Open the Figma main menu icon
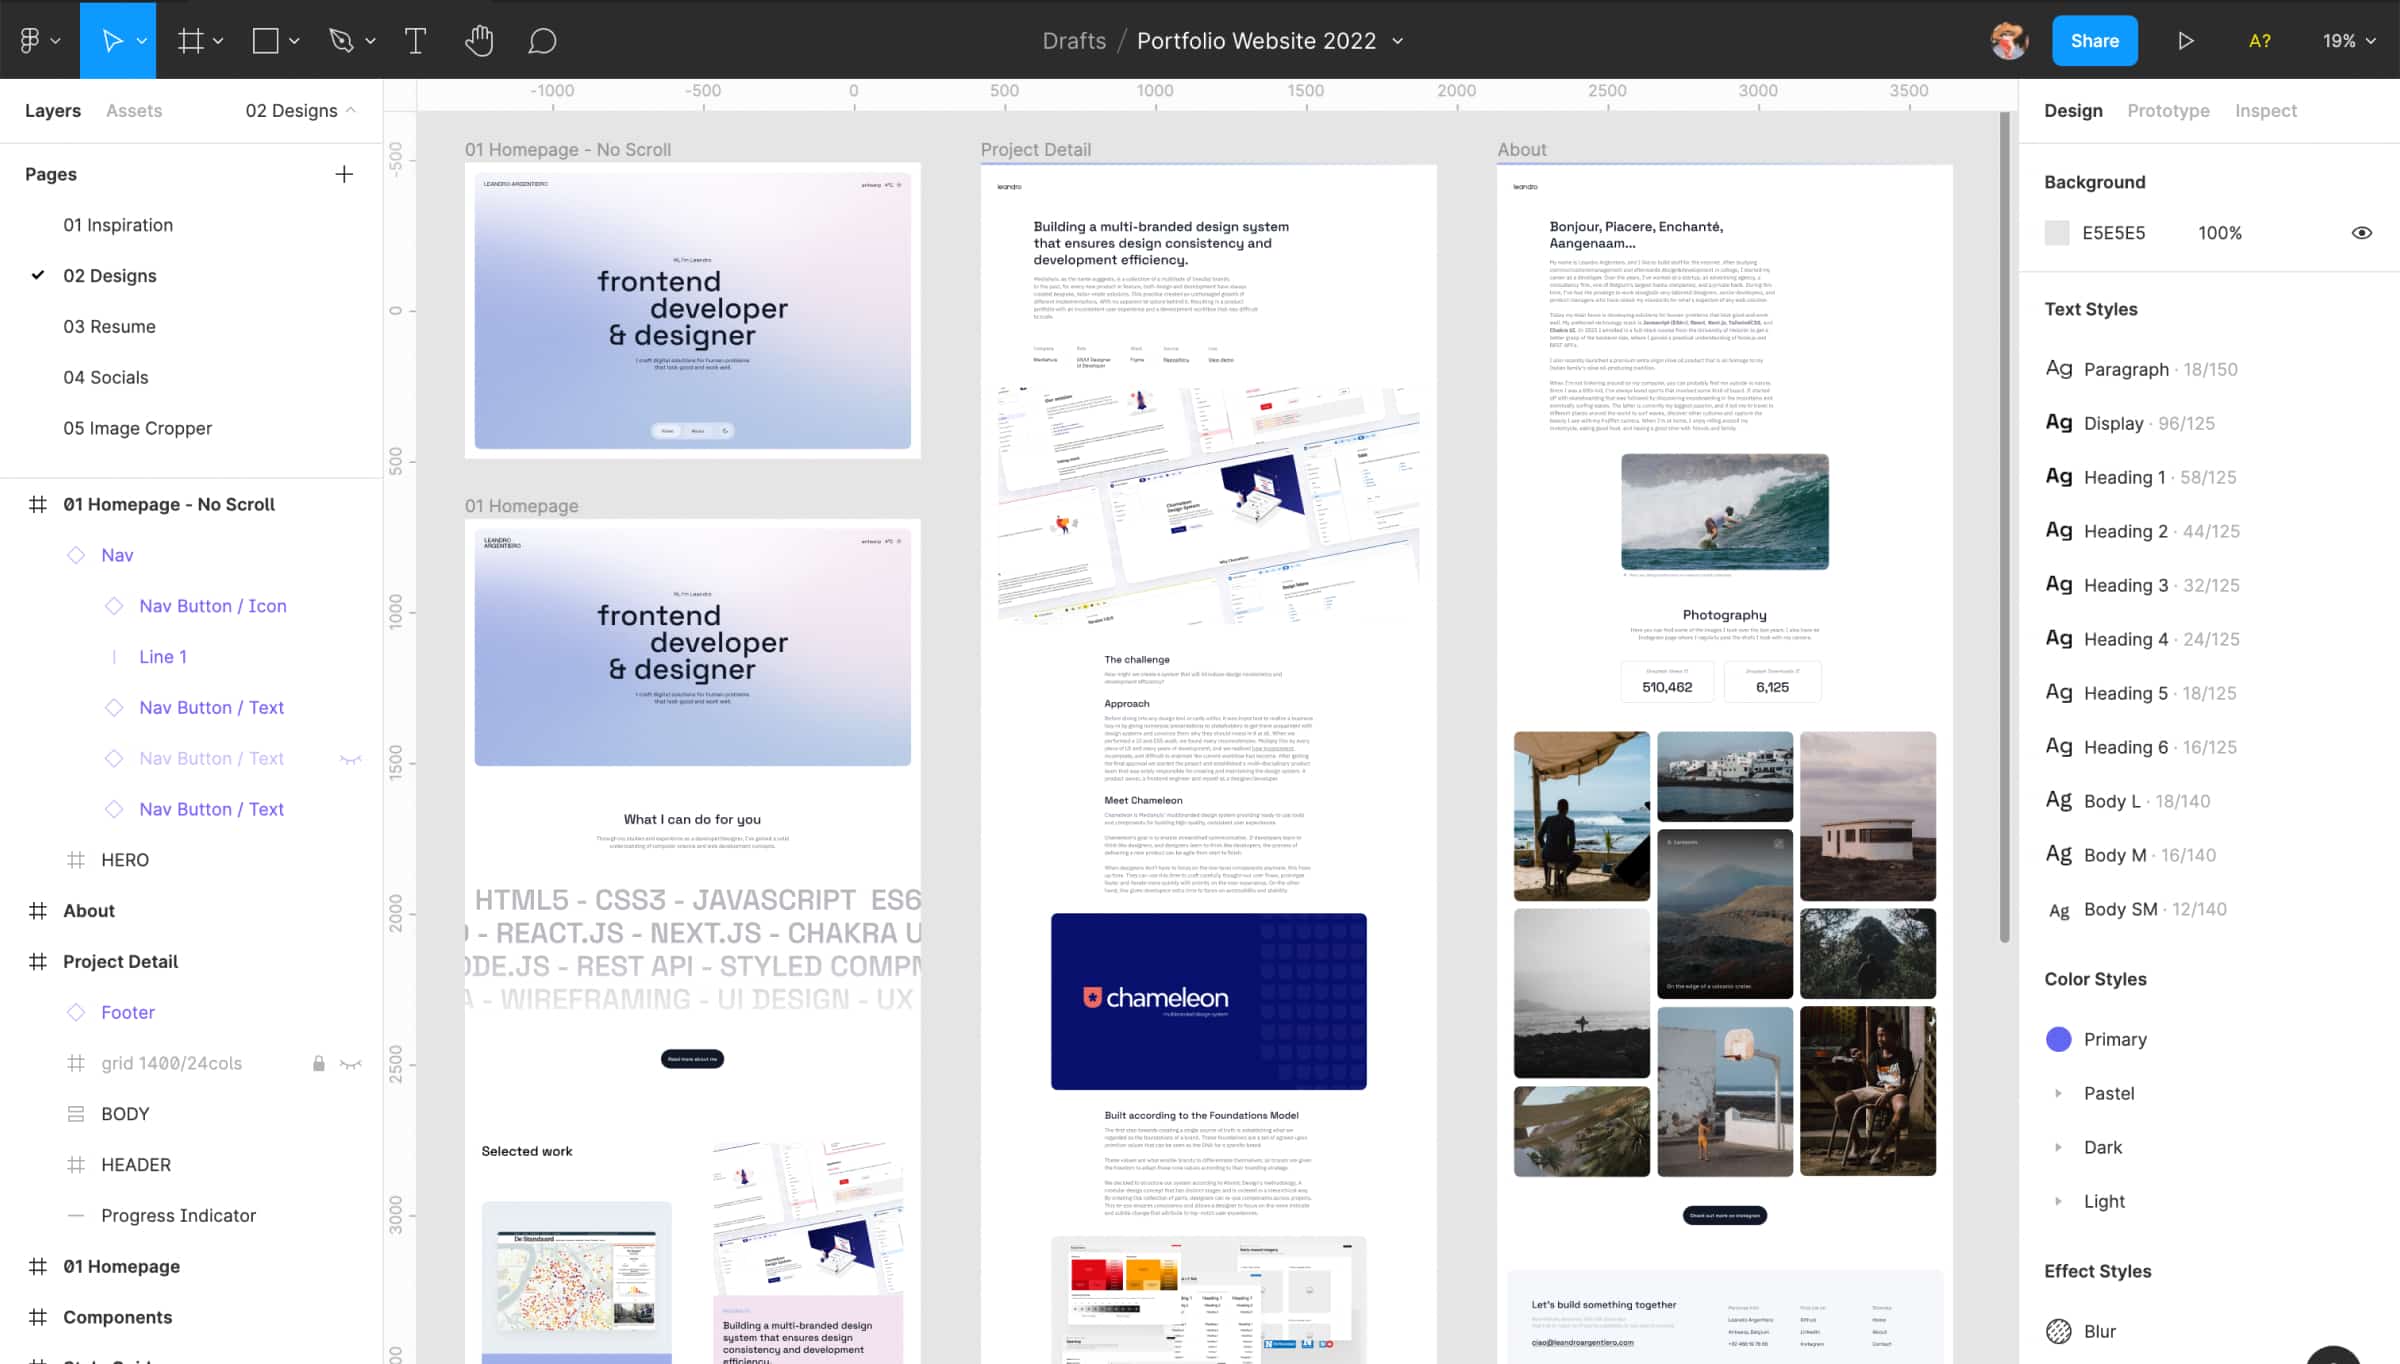Viewport: 2400px width, 1364px height. click(30, 40)
